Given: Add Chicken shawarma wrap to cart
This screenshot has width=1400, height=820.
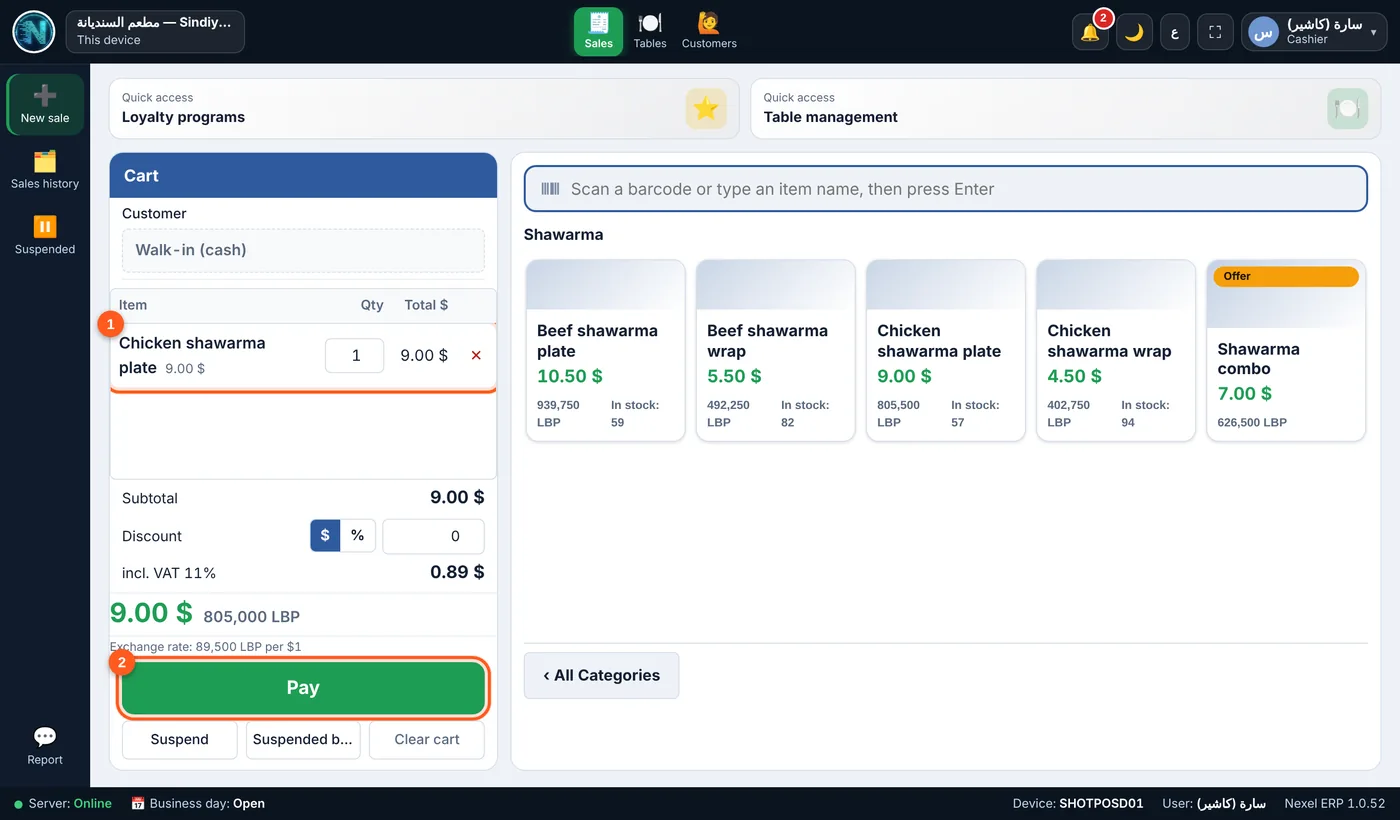Looking at the screenshot, I should click(1116, 350).
